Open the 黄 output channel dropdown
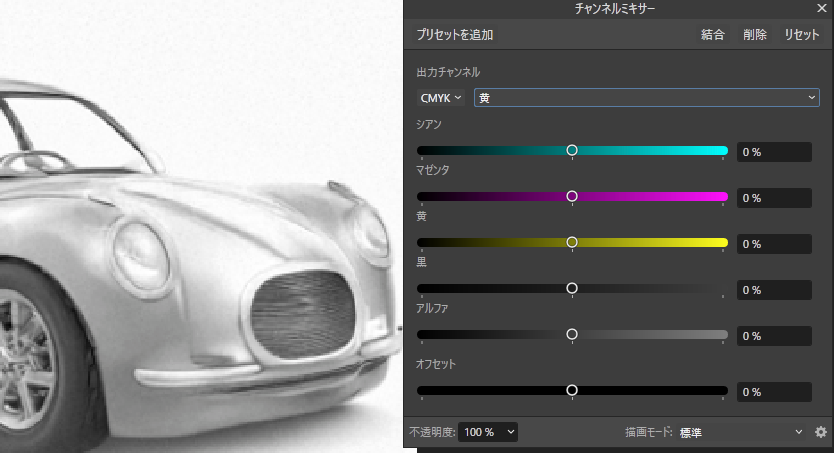The height and width of the screenshot is (453, 834). pos(647,98)
